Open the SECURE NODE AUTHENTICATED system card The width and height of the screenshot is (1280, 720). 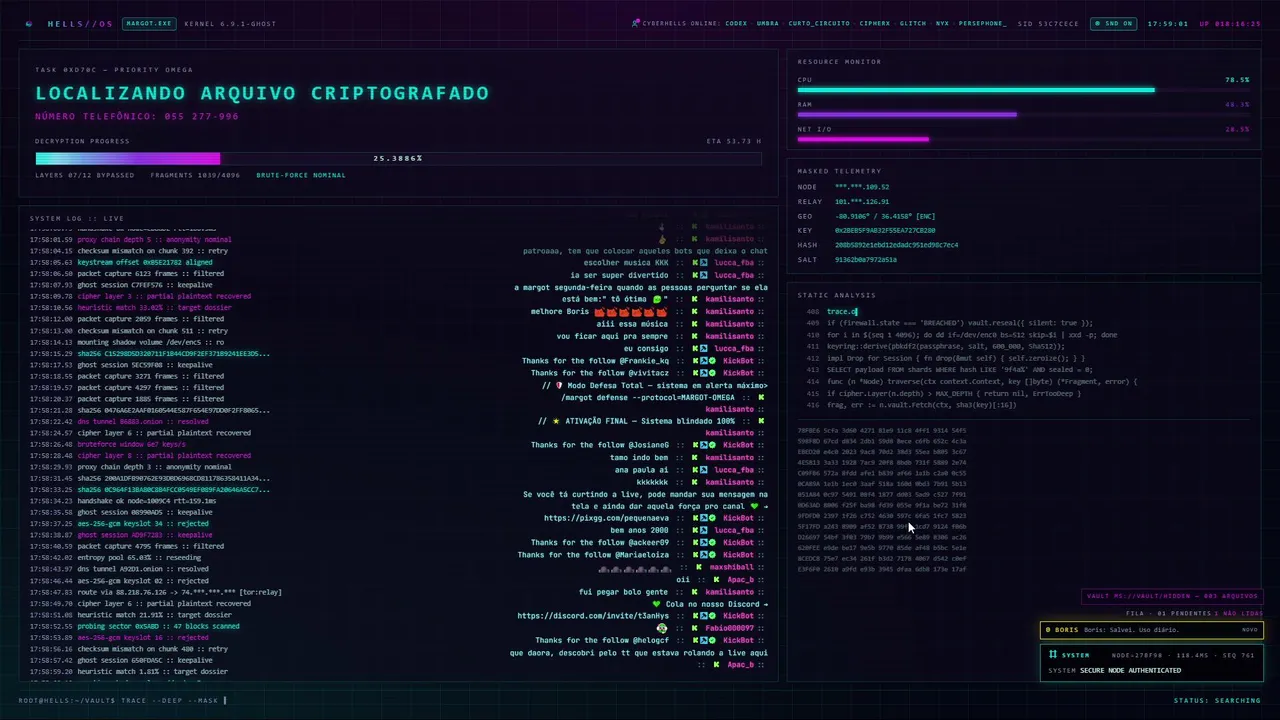[1151, 663]
